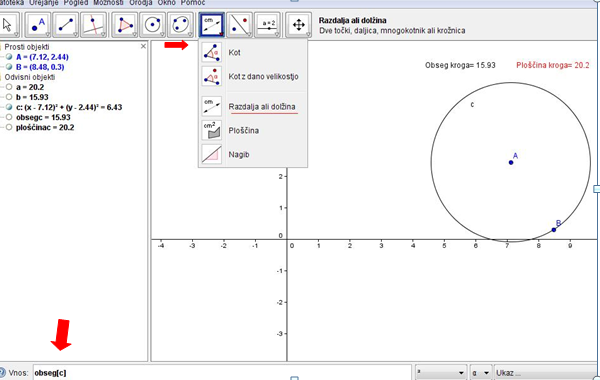600x380 pixels.
Task: Click point B on the circle
Action: tap(554, 230)
